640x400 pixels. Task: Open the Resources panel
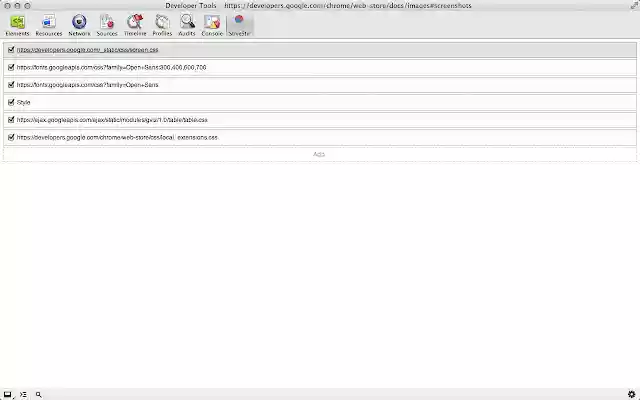pyautogui.click(x=49, y=25)
